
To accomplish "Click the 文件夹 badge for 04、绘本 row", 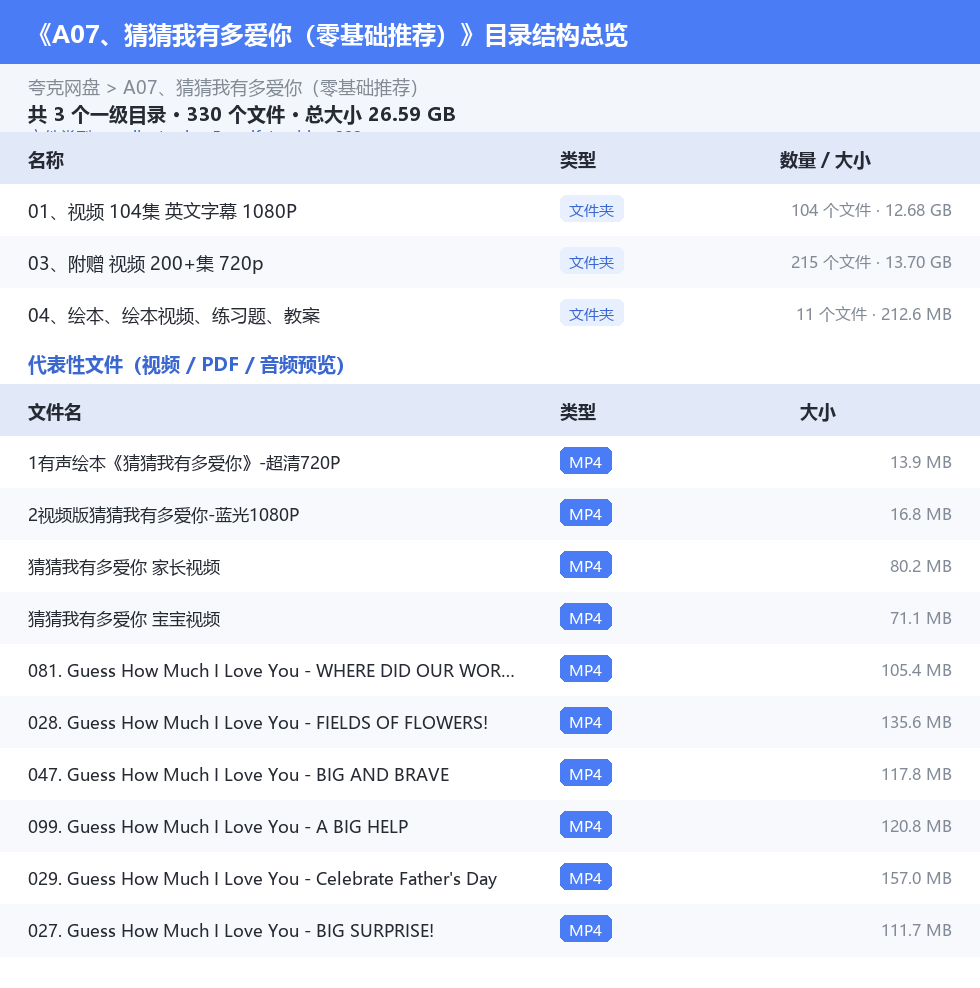I will [592, 314].
